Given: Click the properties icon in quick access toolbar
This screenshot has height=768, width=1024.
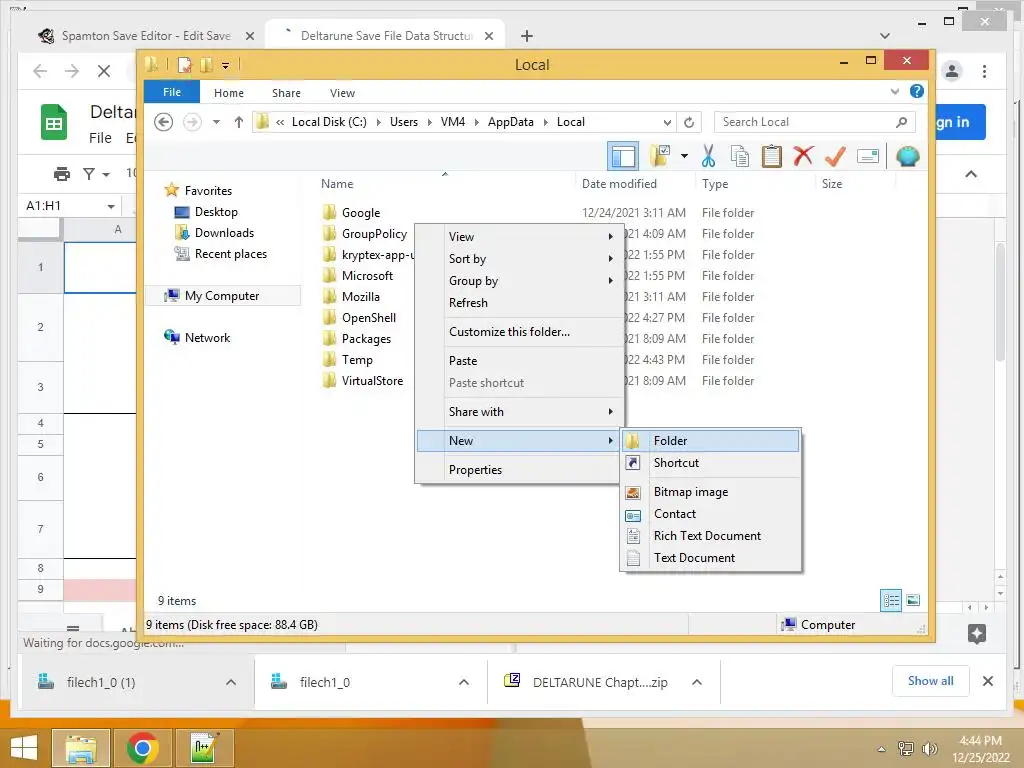Looking at the screenshot, I should 185,65.
